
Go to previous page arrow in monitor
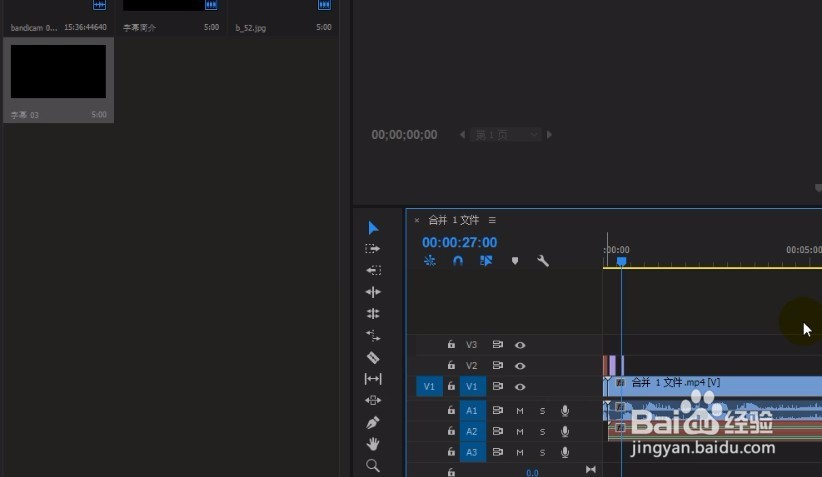(x=462, y=135)
